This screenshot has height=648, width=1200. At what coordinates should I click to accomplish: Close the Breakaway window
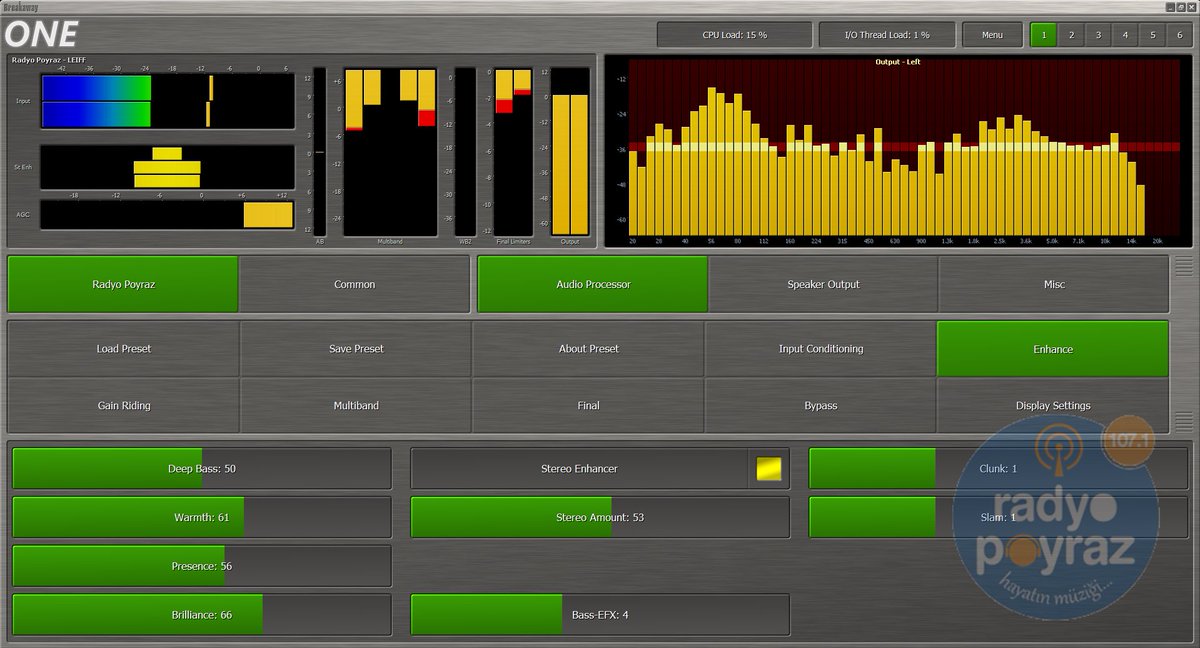(x=1191, y=6)
